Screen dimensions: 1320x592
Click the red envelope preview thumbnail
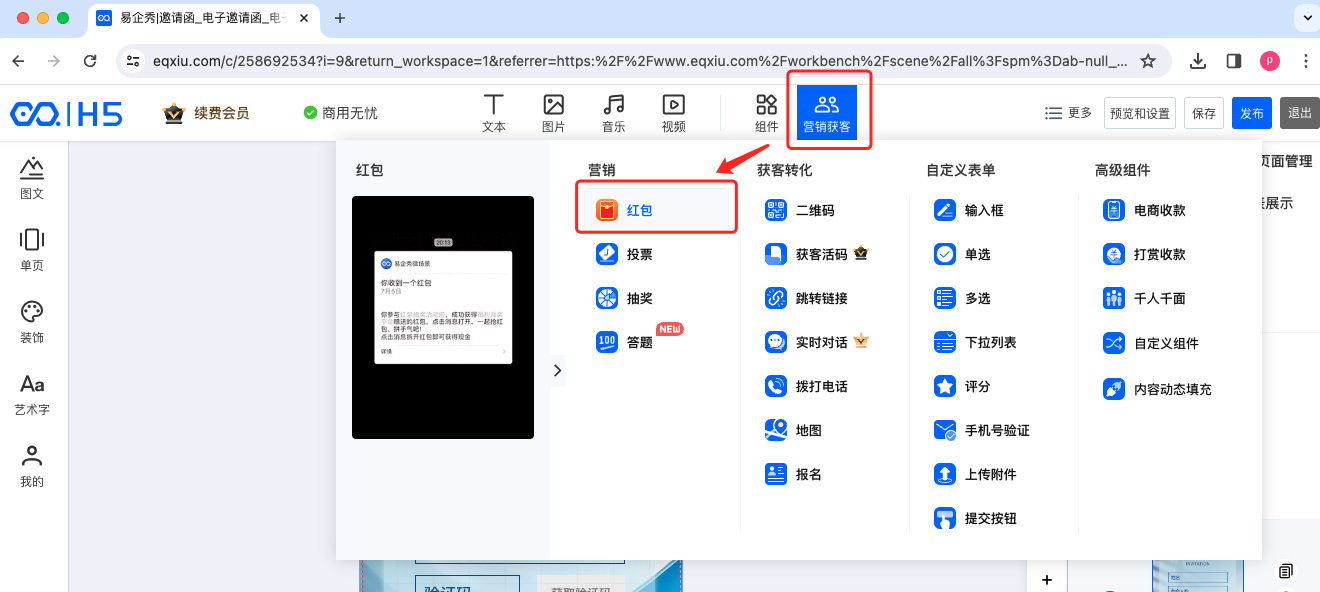[x=443, y=317]
